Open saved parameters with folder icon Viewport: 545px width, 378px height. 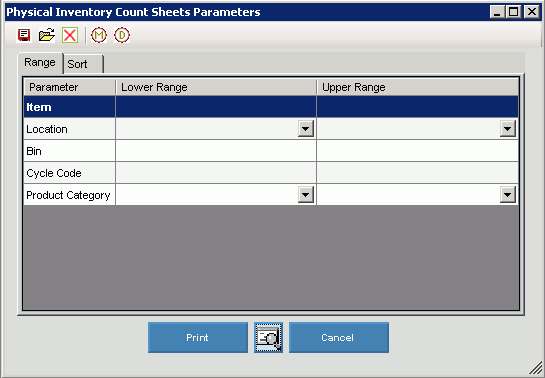click(47, 35)
